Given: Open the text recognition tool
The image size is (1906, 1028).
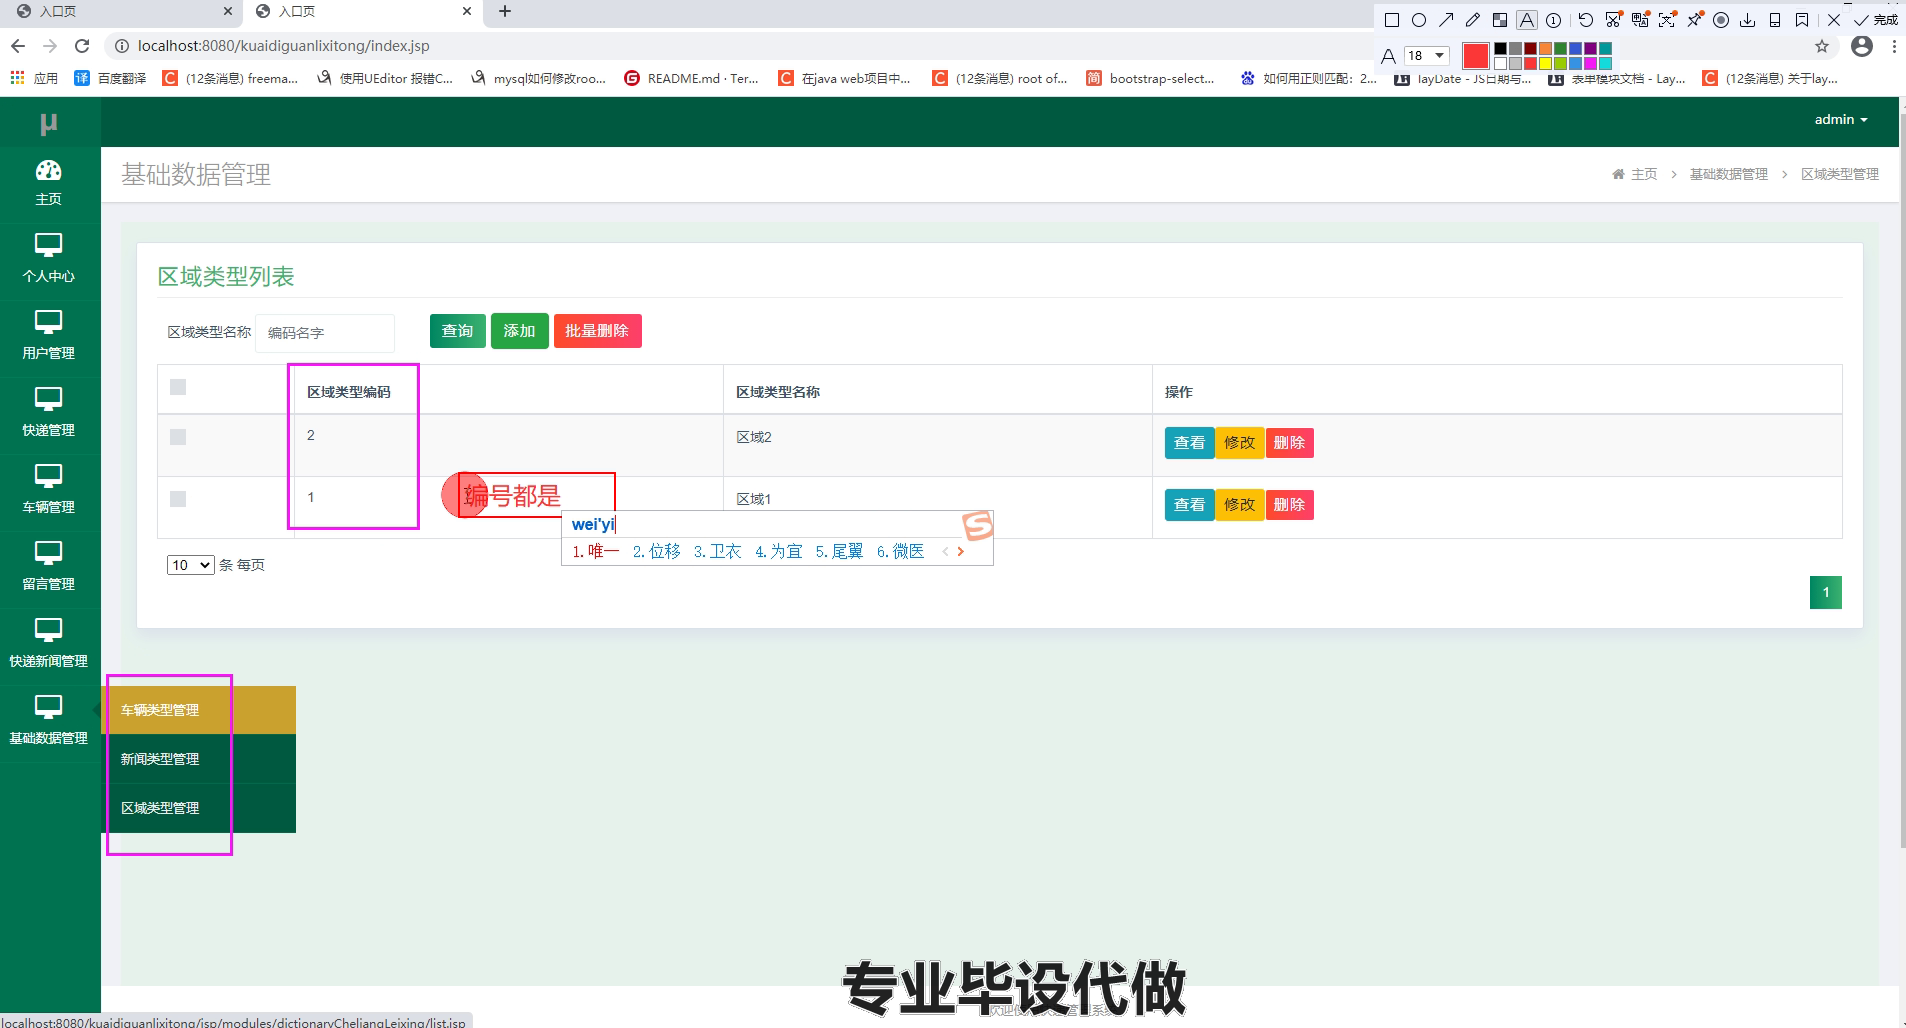Looking at the screenshot, I should point(1667,20).
